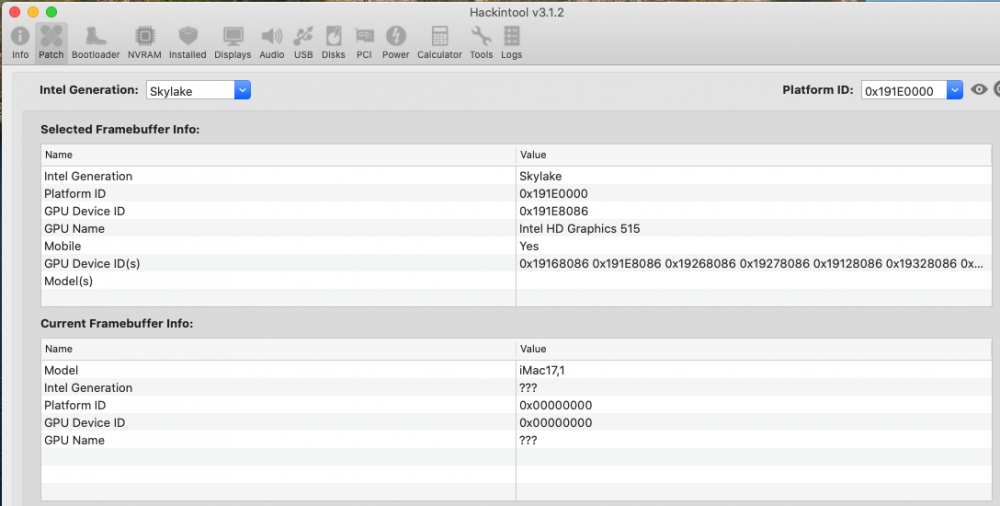Open the Audio speaker section

[271, 42]
